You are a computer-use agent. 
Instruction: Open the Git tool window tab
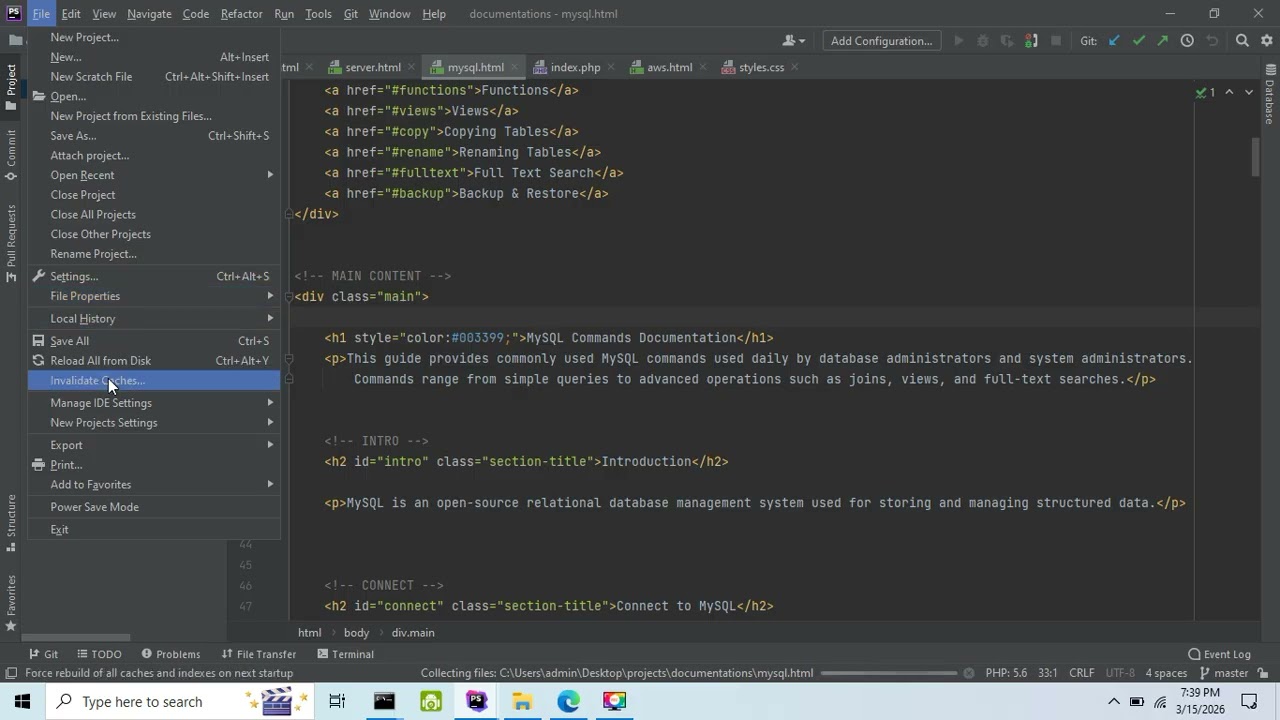coord(43,654)
